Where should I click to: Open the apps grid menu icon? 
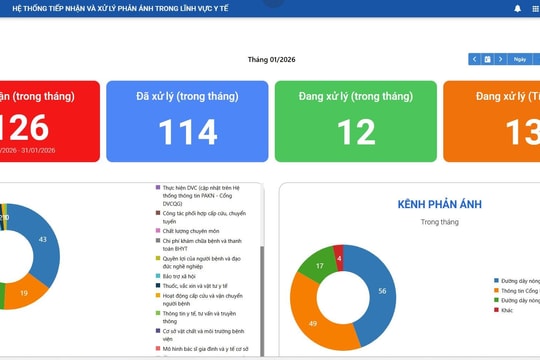click(536, 9)
